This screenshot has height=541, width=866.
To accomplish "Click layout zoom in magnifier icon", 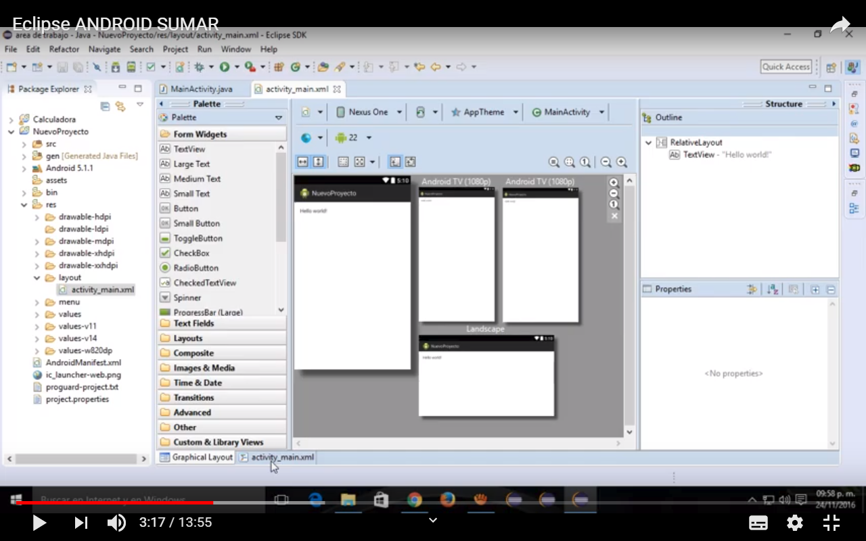I will [622, 162].
